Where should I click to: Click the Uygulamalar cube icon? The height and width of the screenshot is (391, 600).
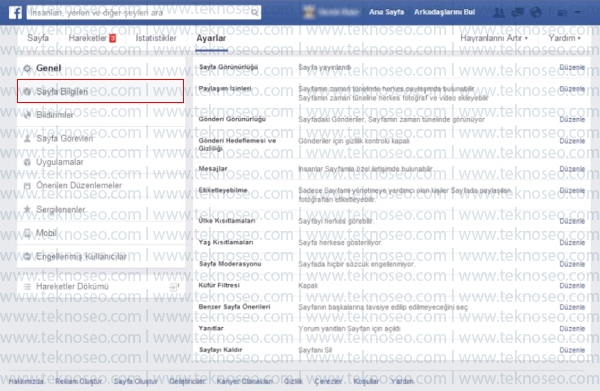click(27, 162)
